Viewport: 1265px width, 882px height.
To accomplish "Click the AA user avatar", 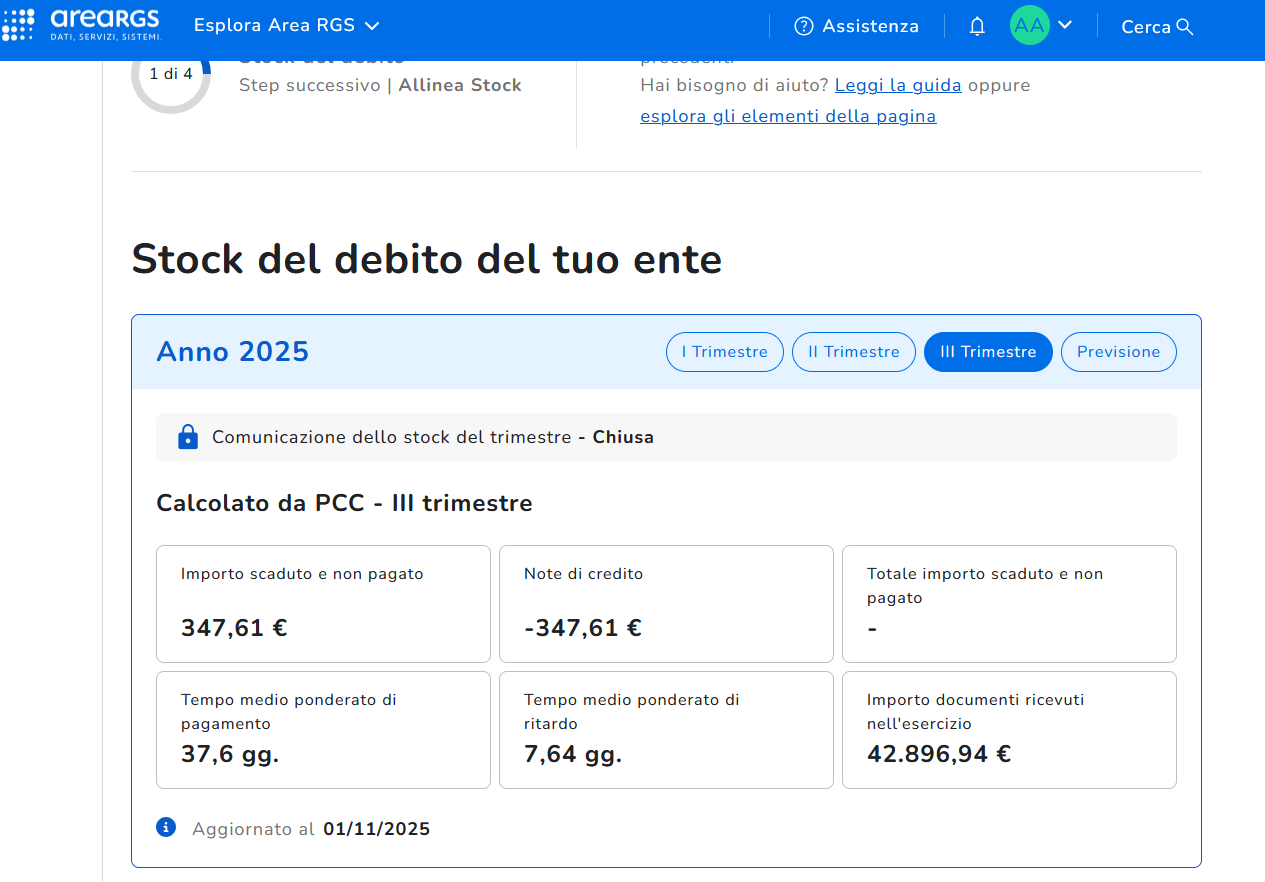I will [x=1029, y=26].
